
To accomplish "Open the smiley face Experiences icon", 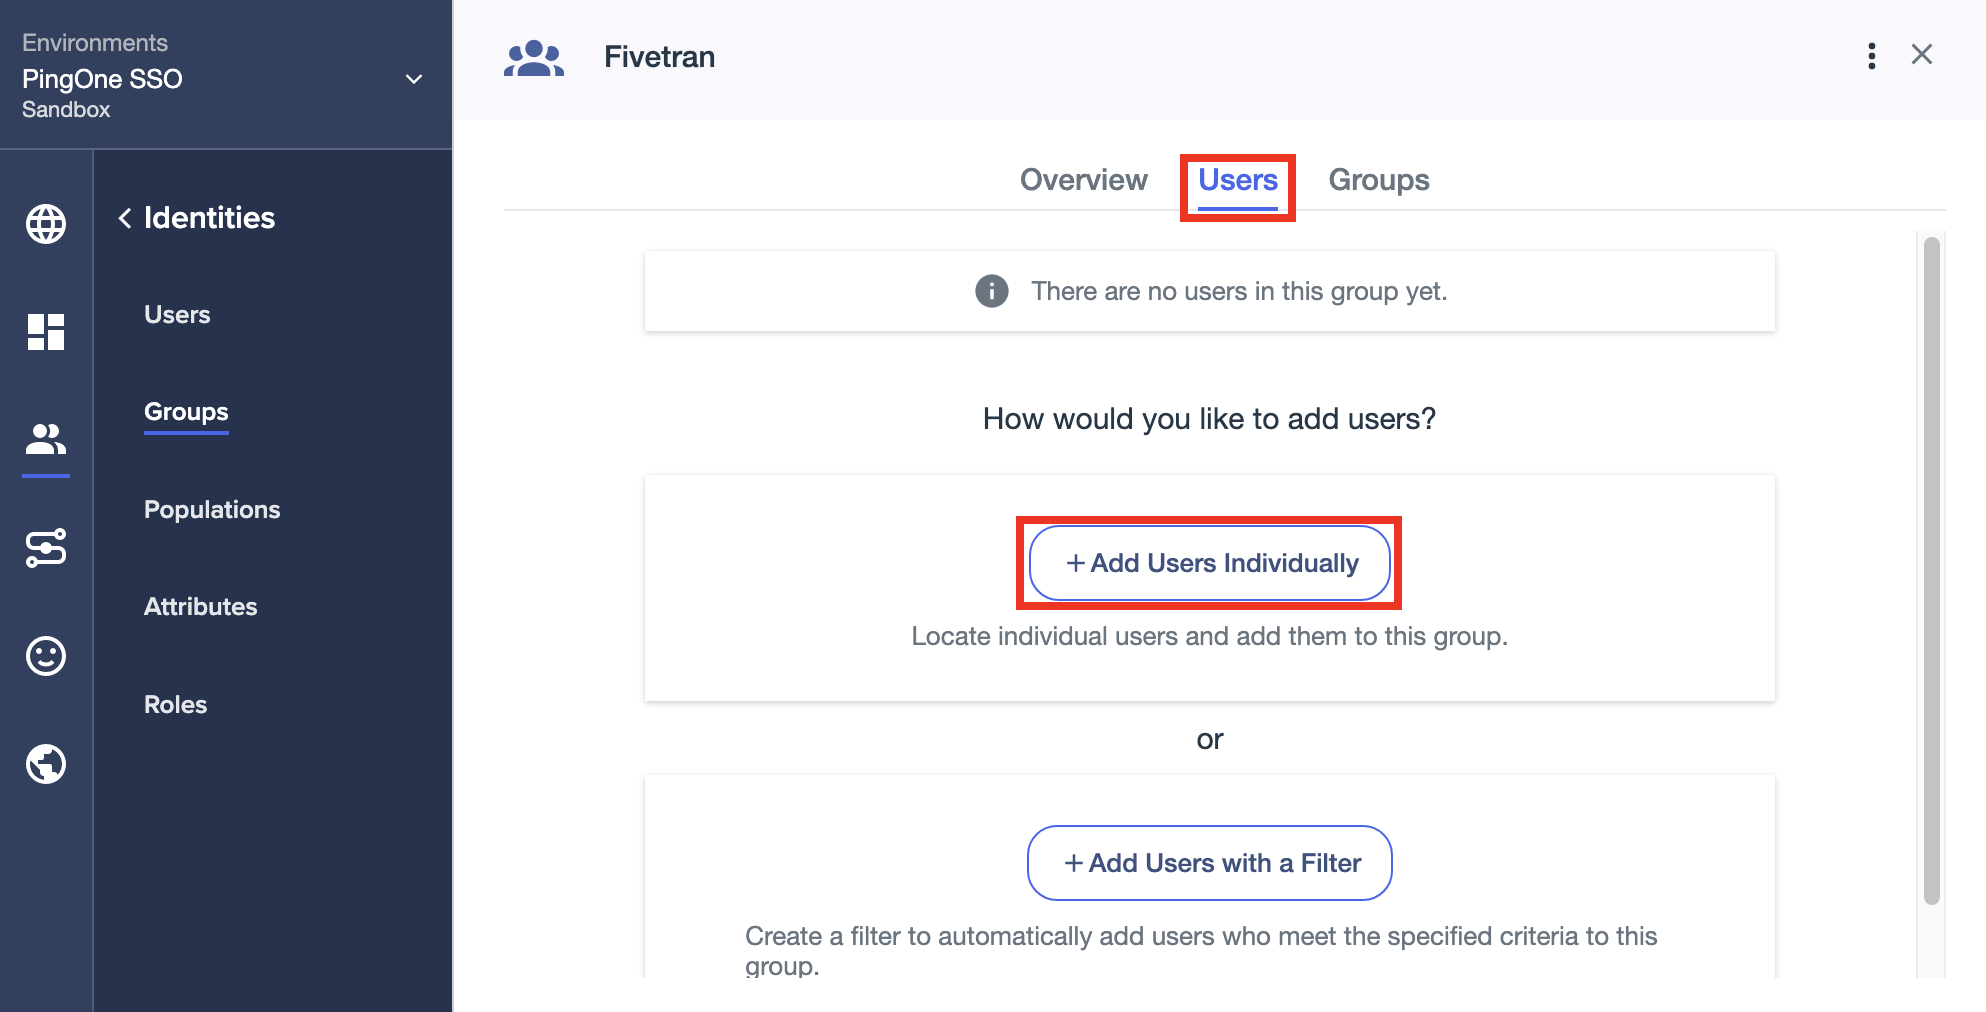I will 46,656.
